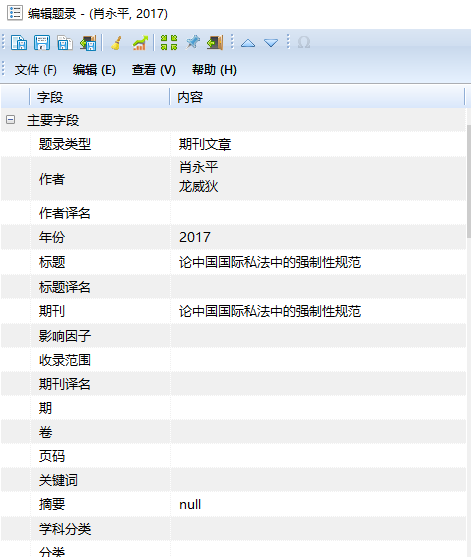Open the 编辑 (E) menu
Image resolution: width=471 pixels, height=557 pixels.
point(94,70)
